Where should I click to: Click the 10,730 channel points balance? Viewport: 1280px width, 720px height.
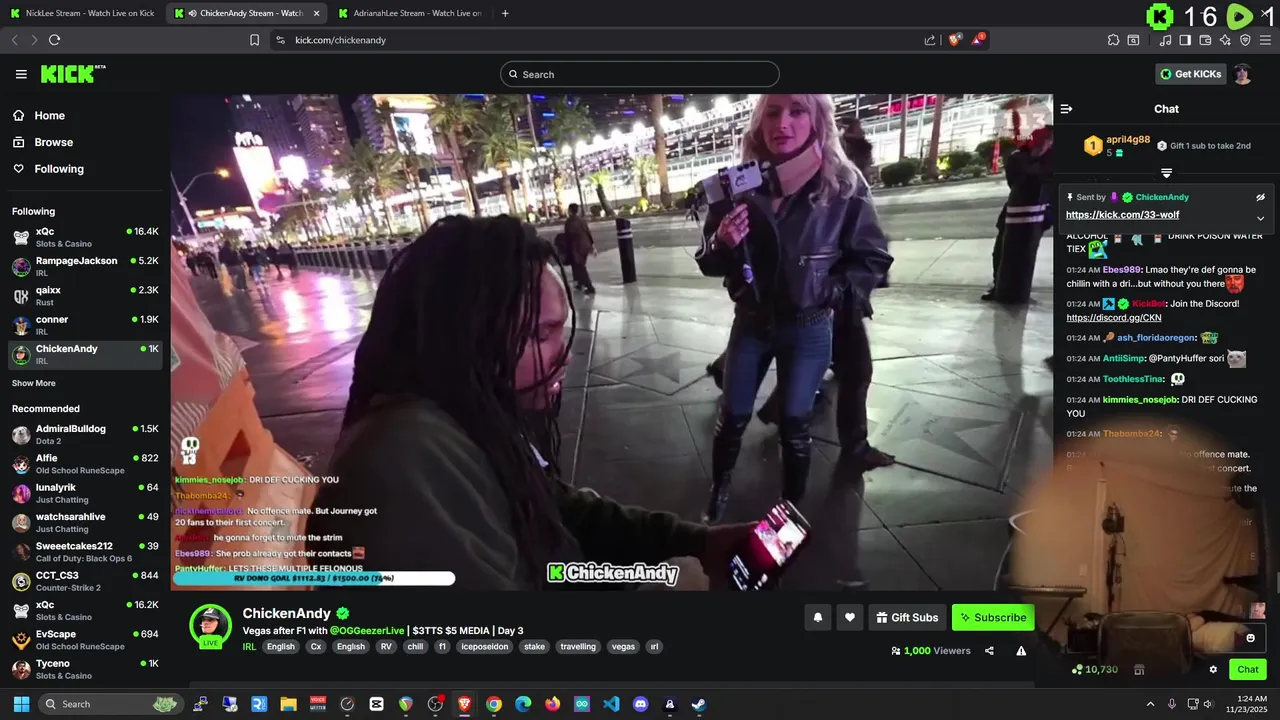(1095, 669)
